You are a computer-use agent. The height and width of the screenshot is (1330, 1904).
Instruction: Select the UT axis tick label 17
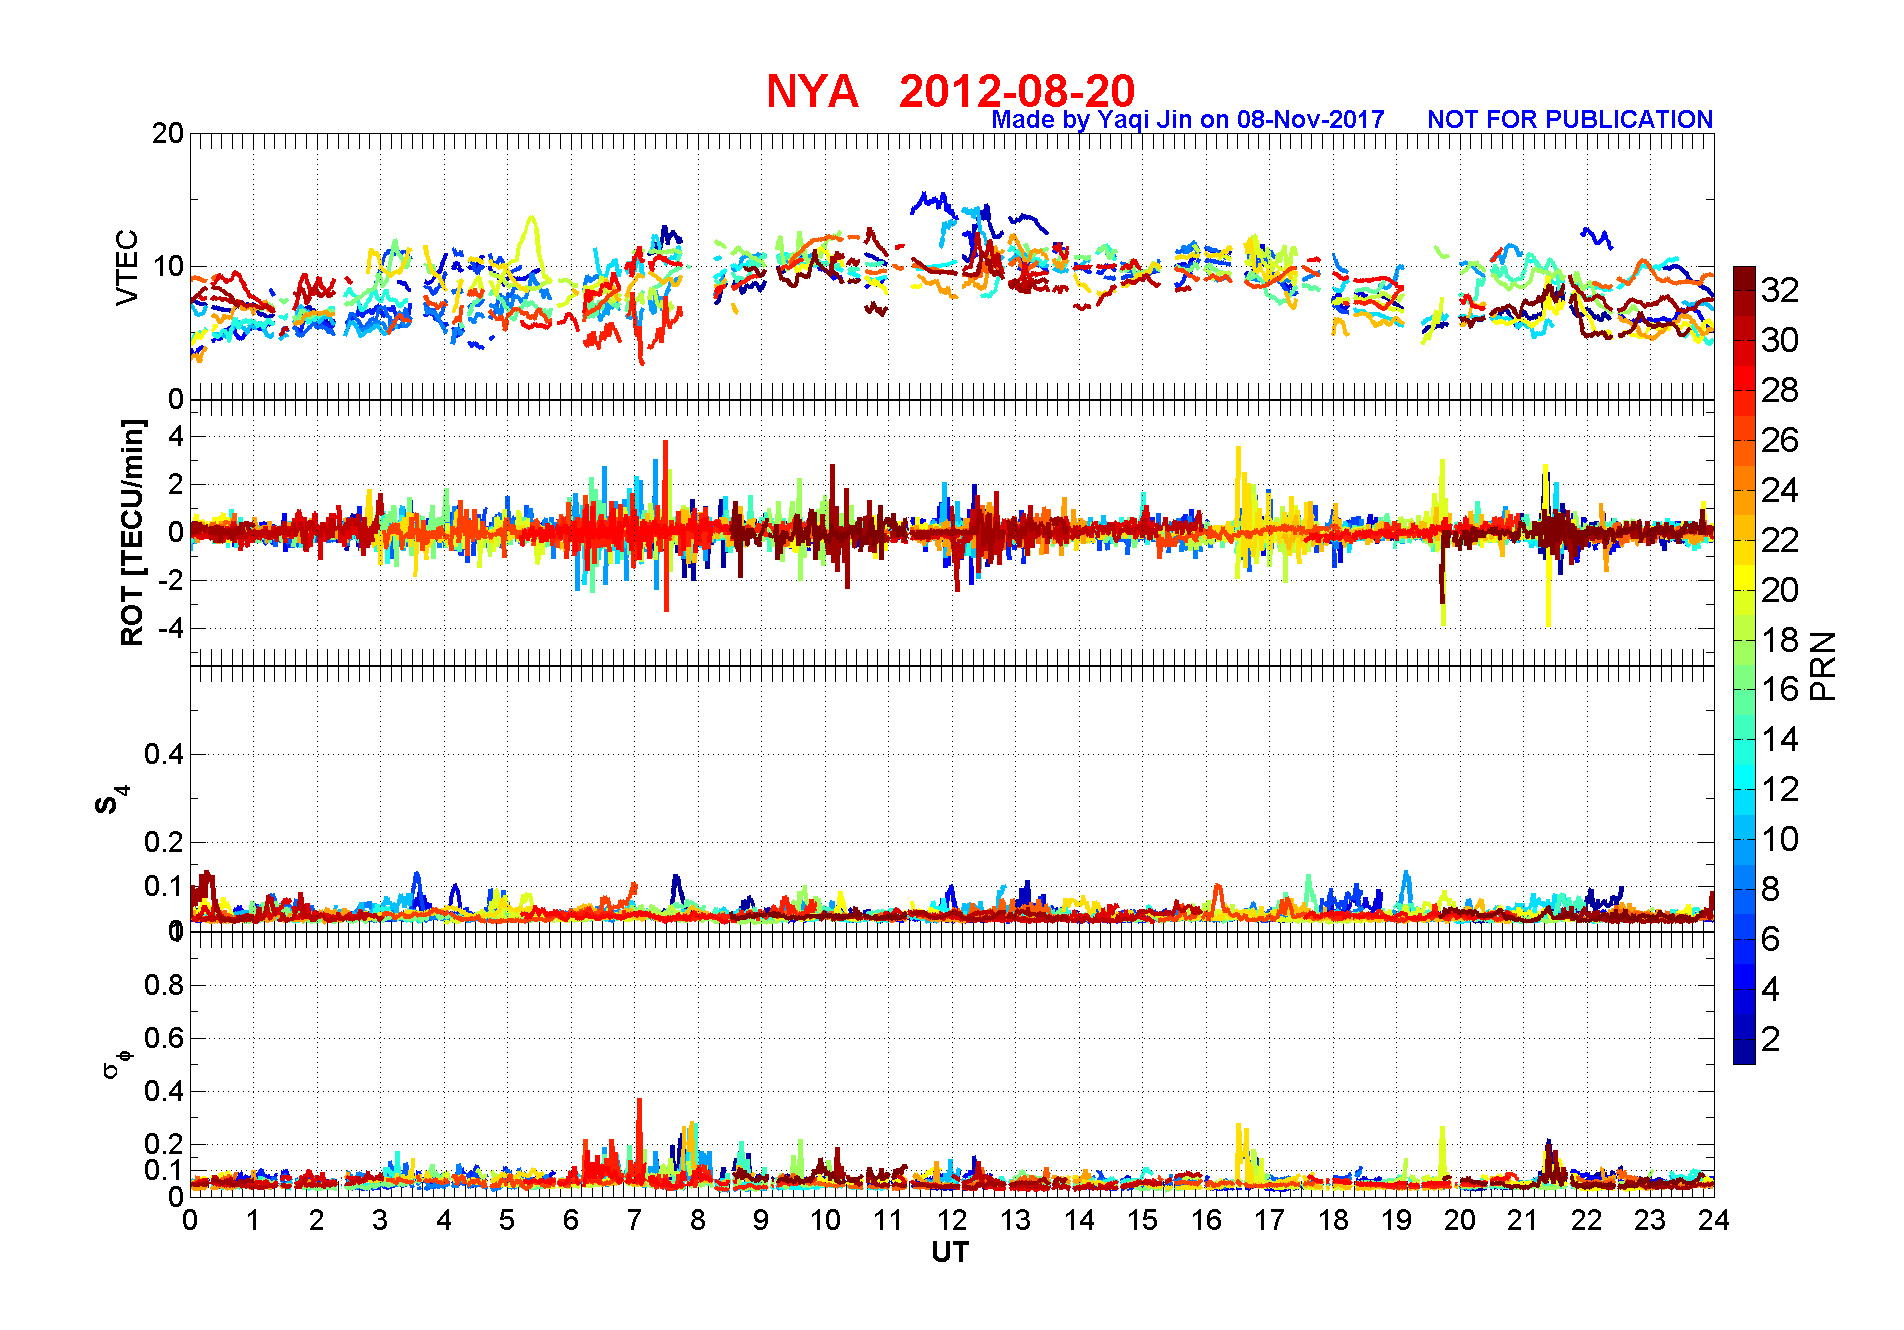click(1269, 1220)
